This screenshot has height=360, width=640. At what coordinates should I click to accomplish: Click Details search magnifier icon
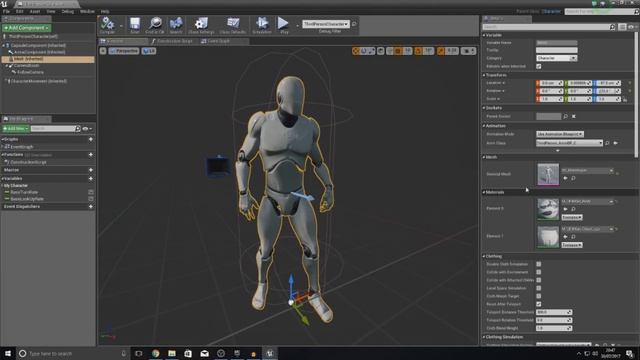[612, 27]
